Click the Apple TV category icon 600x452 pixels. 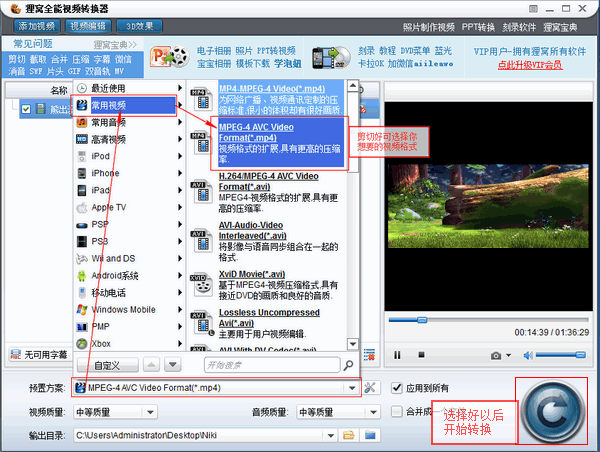(x=82, y=207)
